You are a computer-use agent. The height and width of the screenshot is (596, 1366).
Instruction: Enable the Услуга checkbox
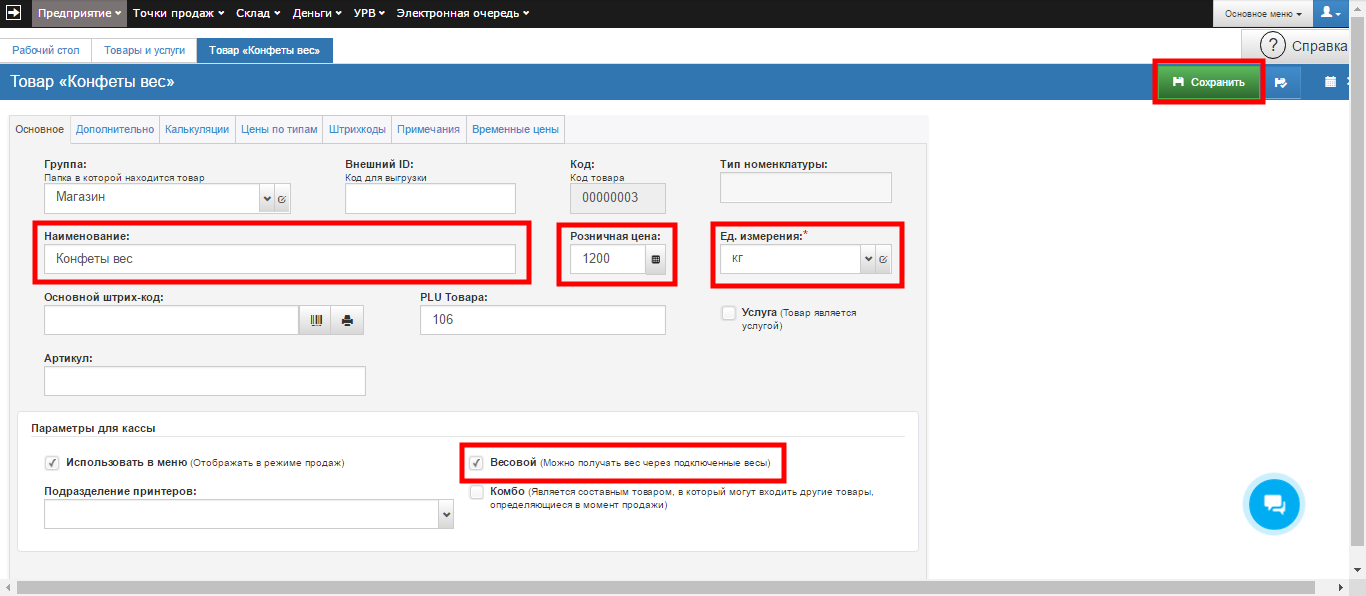(728, 313)
